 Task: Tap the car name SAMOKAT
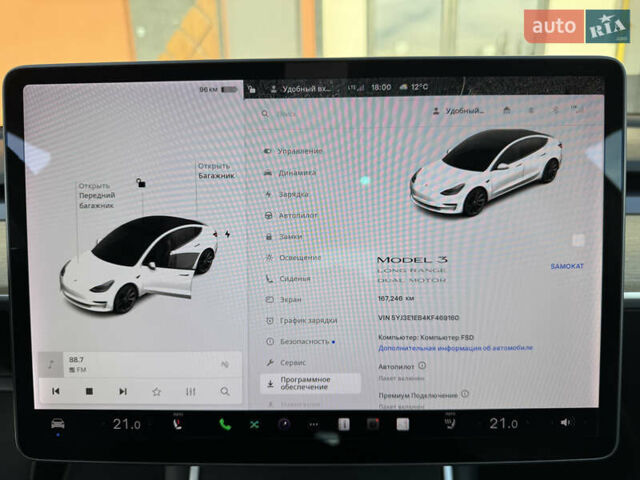coord(567,266)
